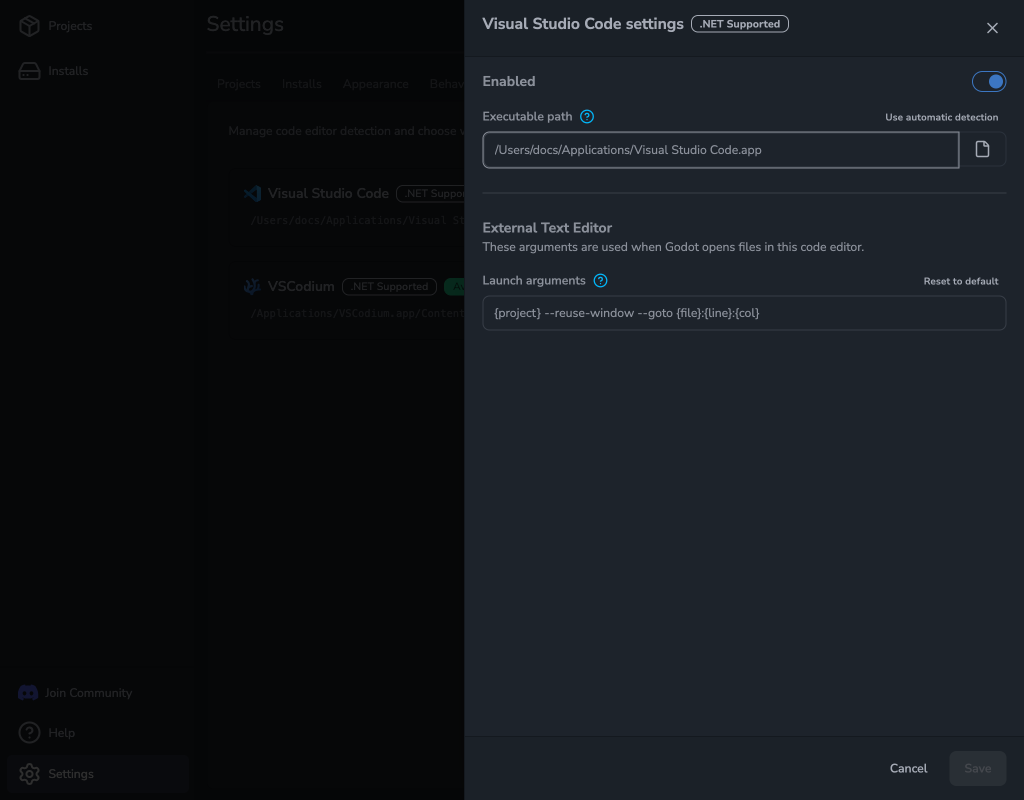The width and height of the screenshot is (1024, 800).
Task: Click the External Text Editor heading
Action: (547, 228)
